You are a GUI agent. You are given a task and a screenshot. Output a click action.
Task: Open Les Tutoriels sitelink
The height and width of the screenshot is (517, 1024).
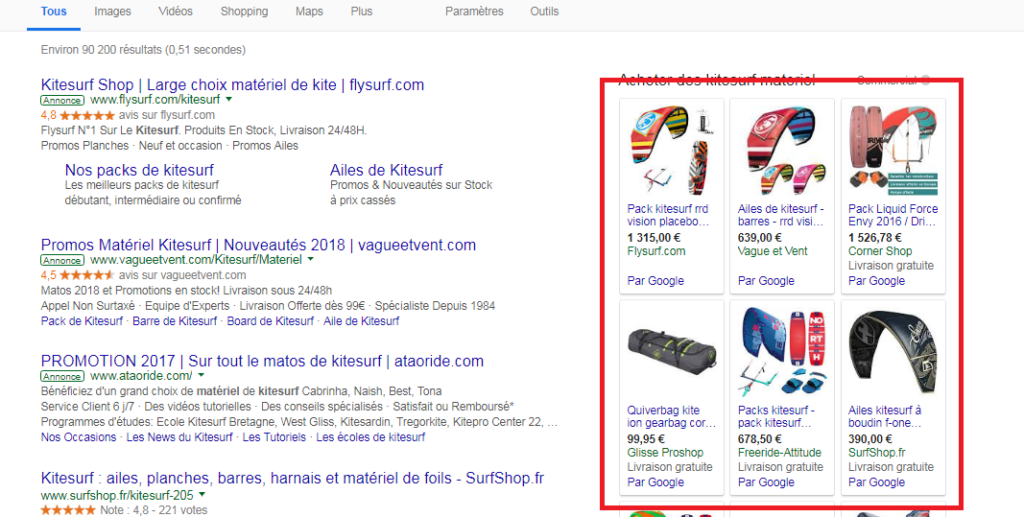coord(274,437)
